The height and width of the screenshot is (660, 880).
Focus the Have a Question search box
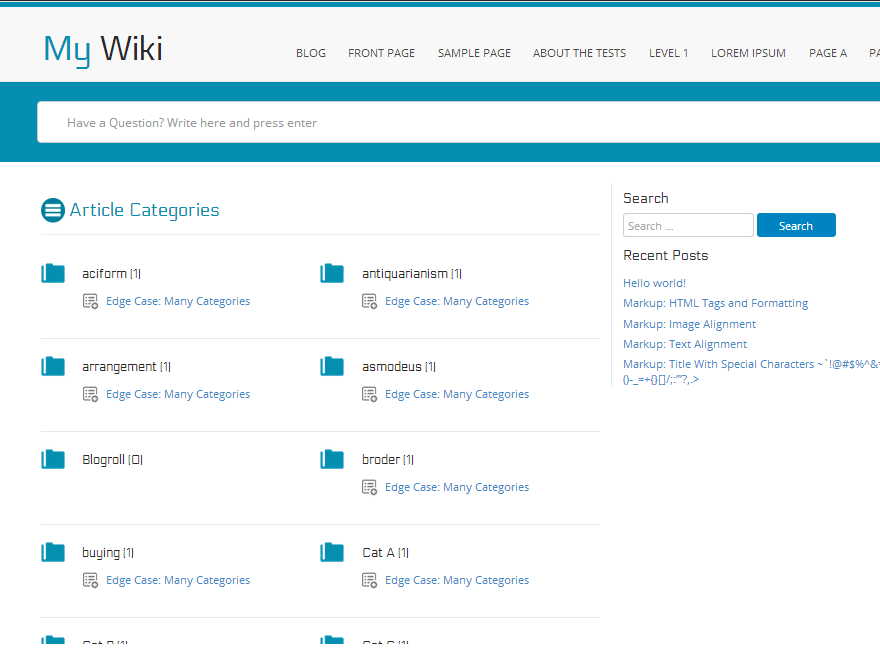tap(459, 122)
